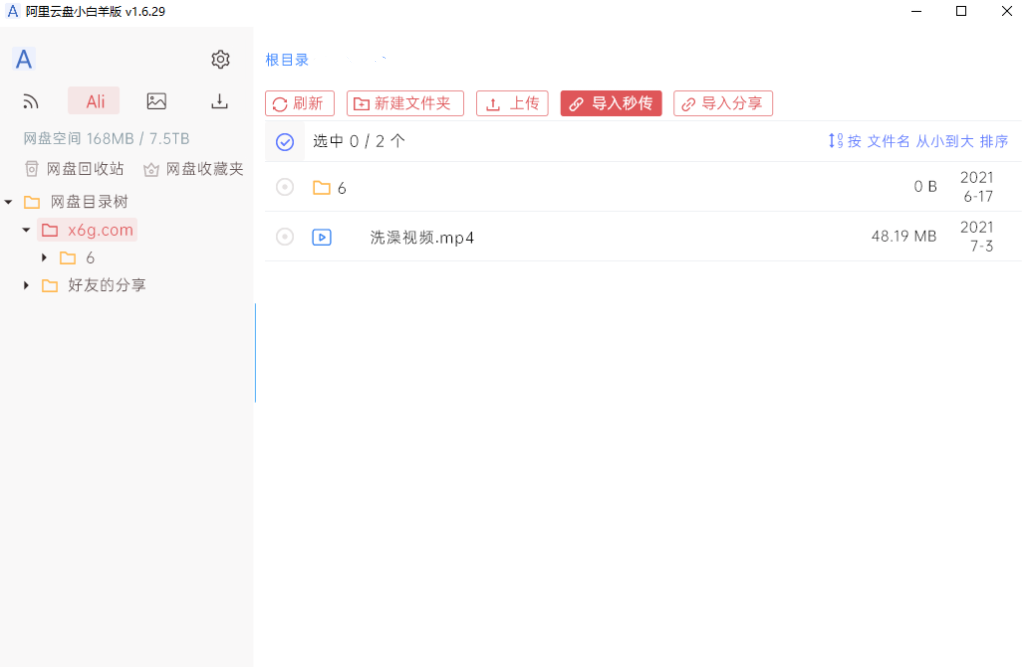This screenshot has width=1022, height=667.
Task: Click the RSS subscription icon in sidebar
Action: pyautogui.click(x=30, y=100)
